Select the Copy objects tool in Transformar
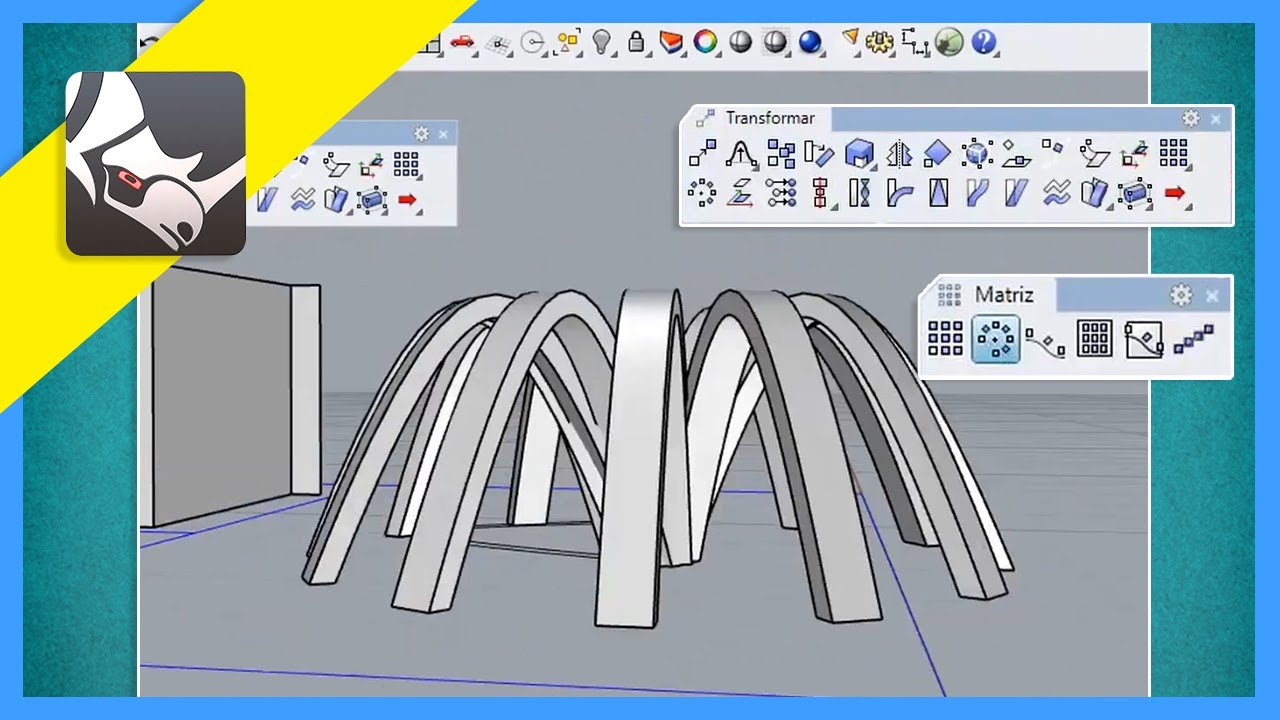 click(x=781, y=153)
